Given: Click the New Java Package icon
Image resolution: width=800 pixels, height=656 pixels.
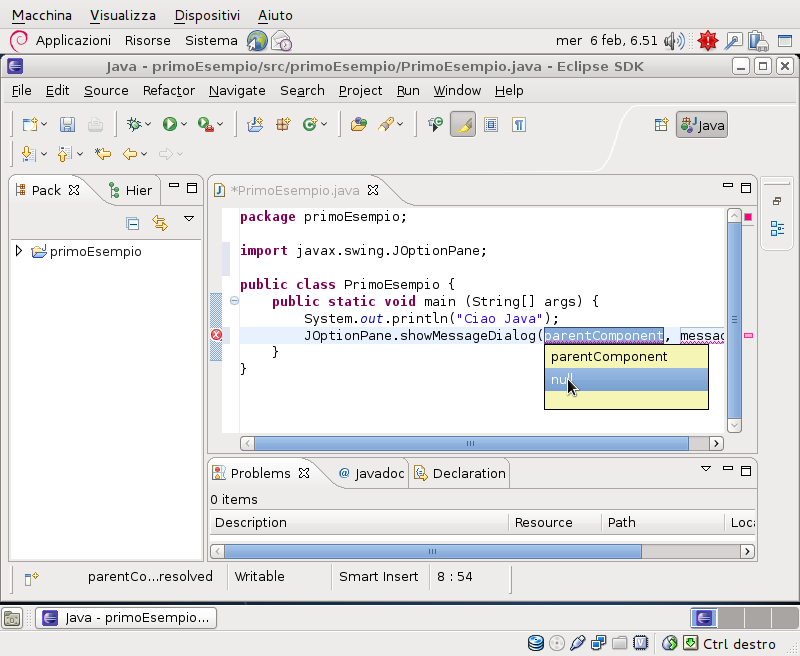Looking at the screenshot, I should pyautogui.click(x=283, y=124).
